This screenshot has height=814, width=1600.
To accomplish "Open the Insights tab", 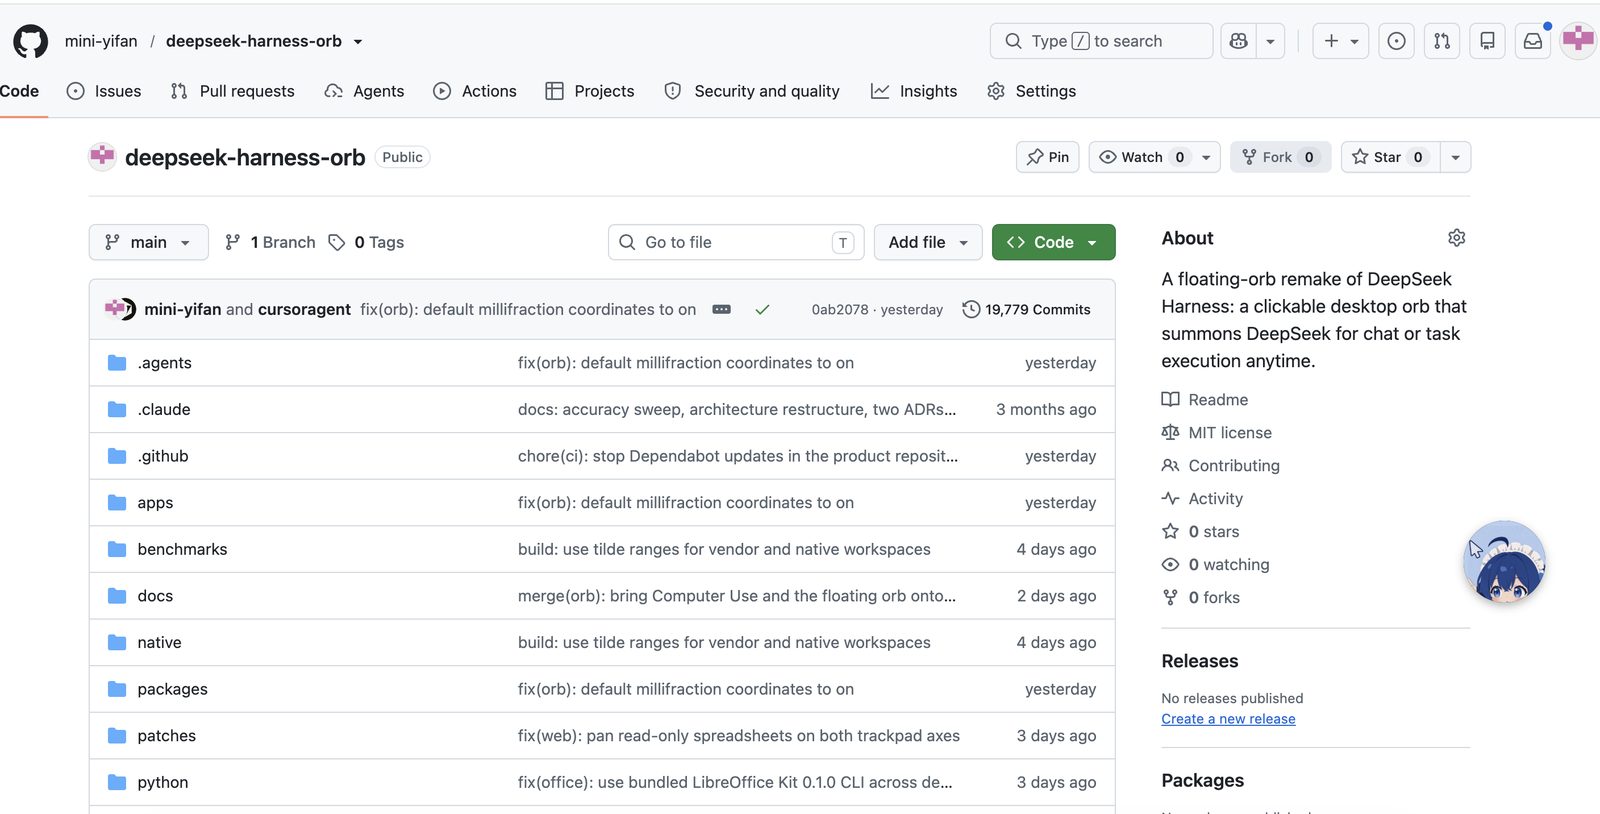I will click(914, 91).
